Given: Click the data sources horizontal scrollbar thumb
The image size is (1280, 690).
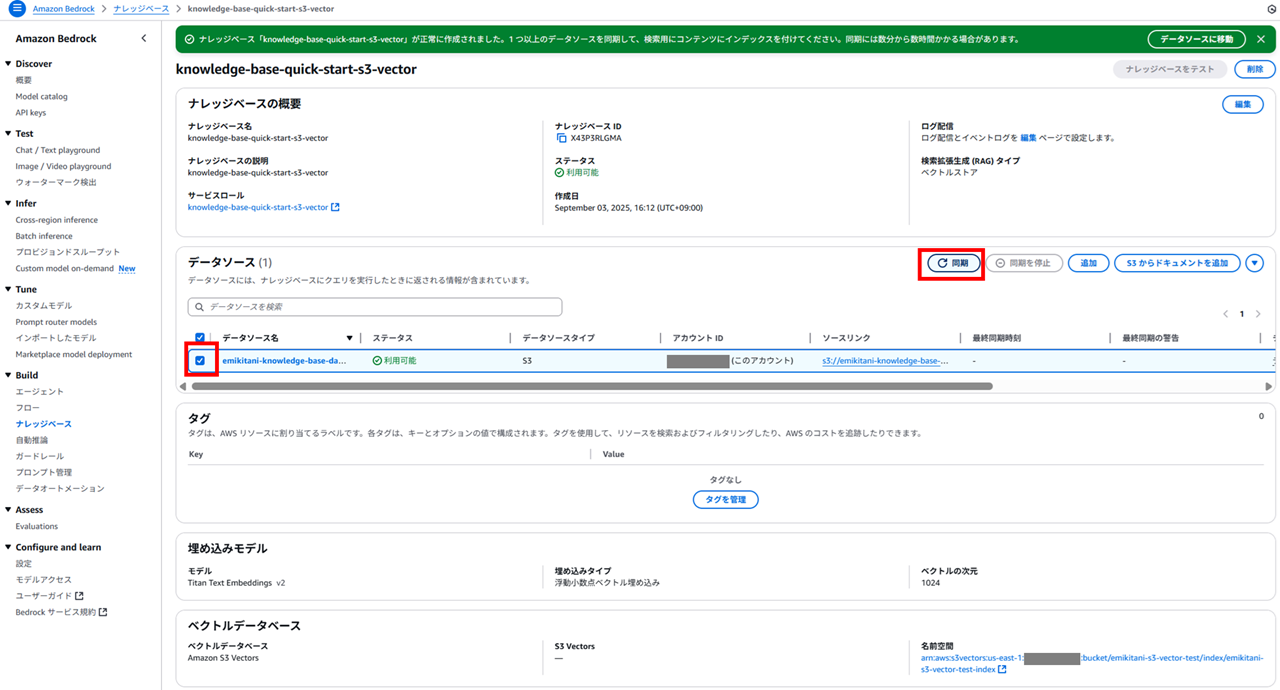Looking at the screenshot, I should (591, 386).
